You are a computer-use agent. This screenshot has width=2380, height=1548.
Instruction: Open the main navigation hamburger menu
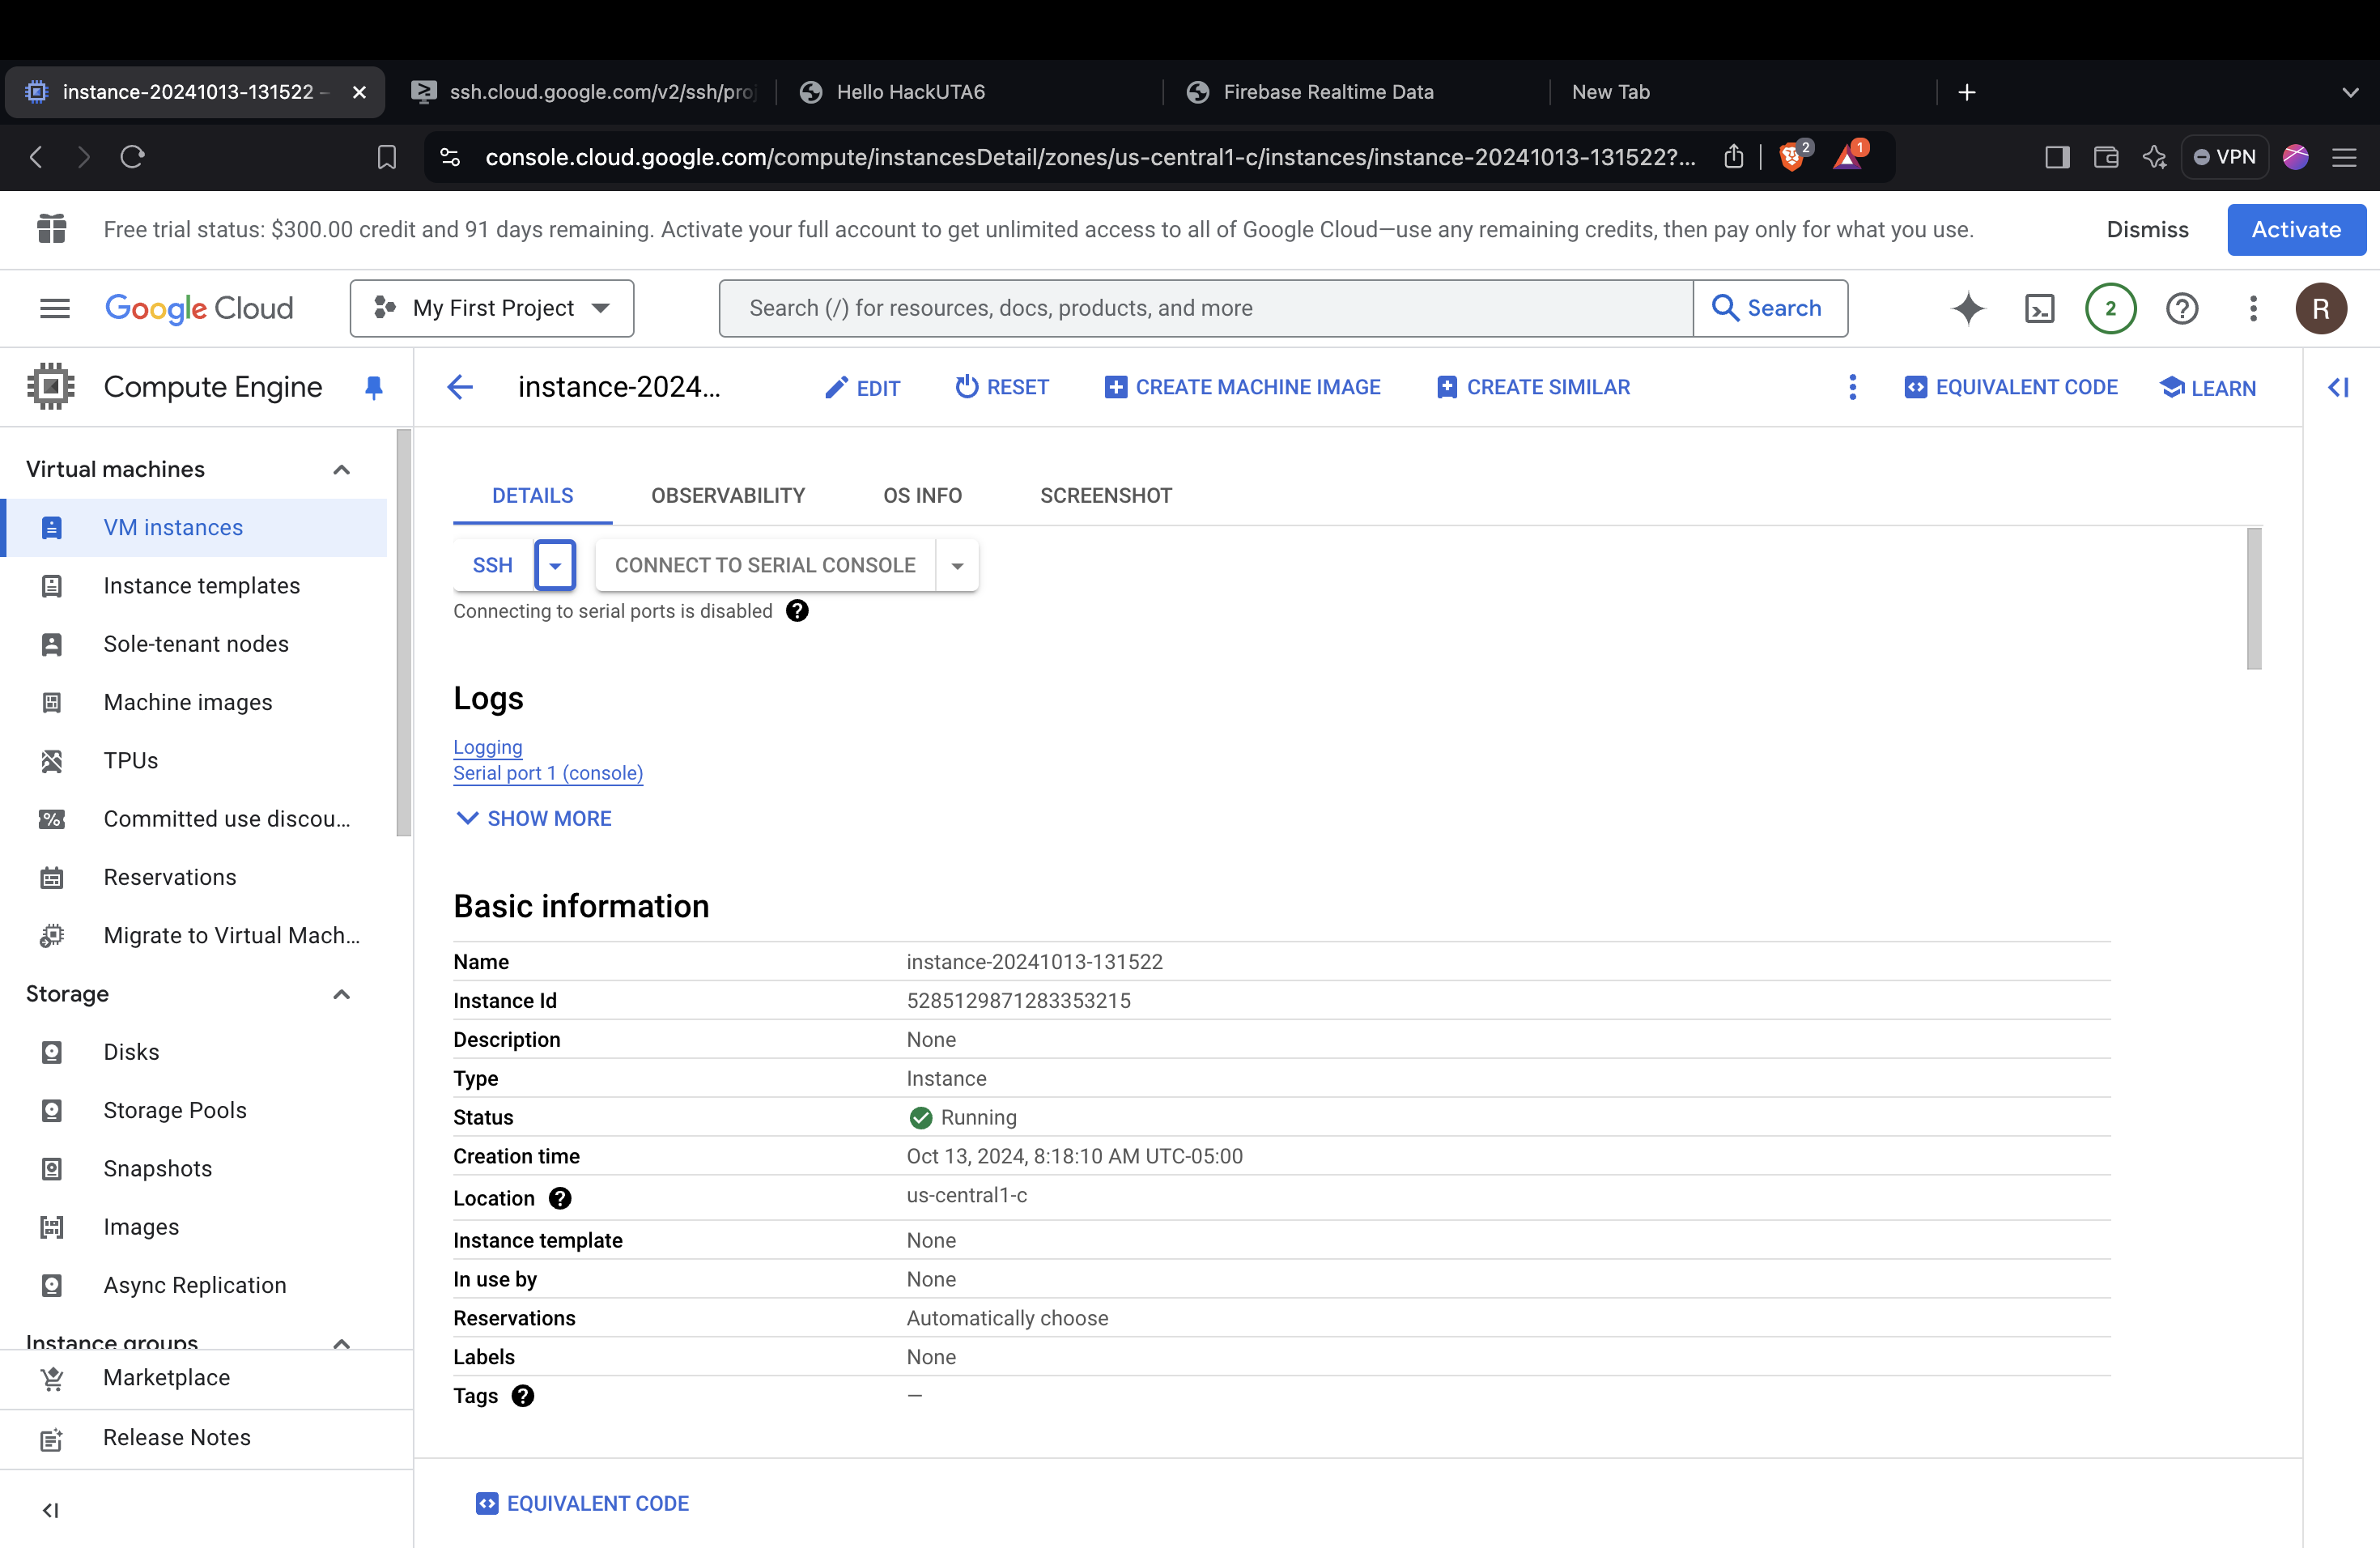55,308
